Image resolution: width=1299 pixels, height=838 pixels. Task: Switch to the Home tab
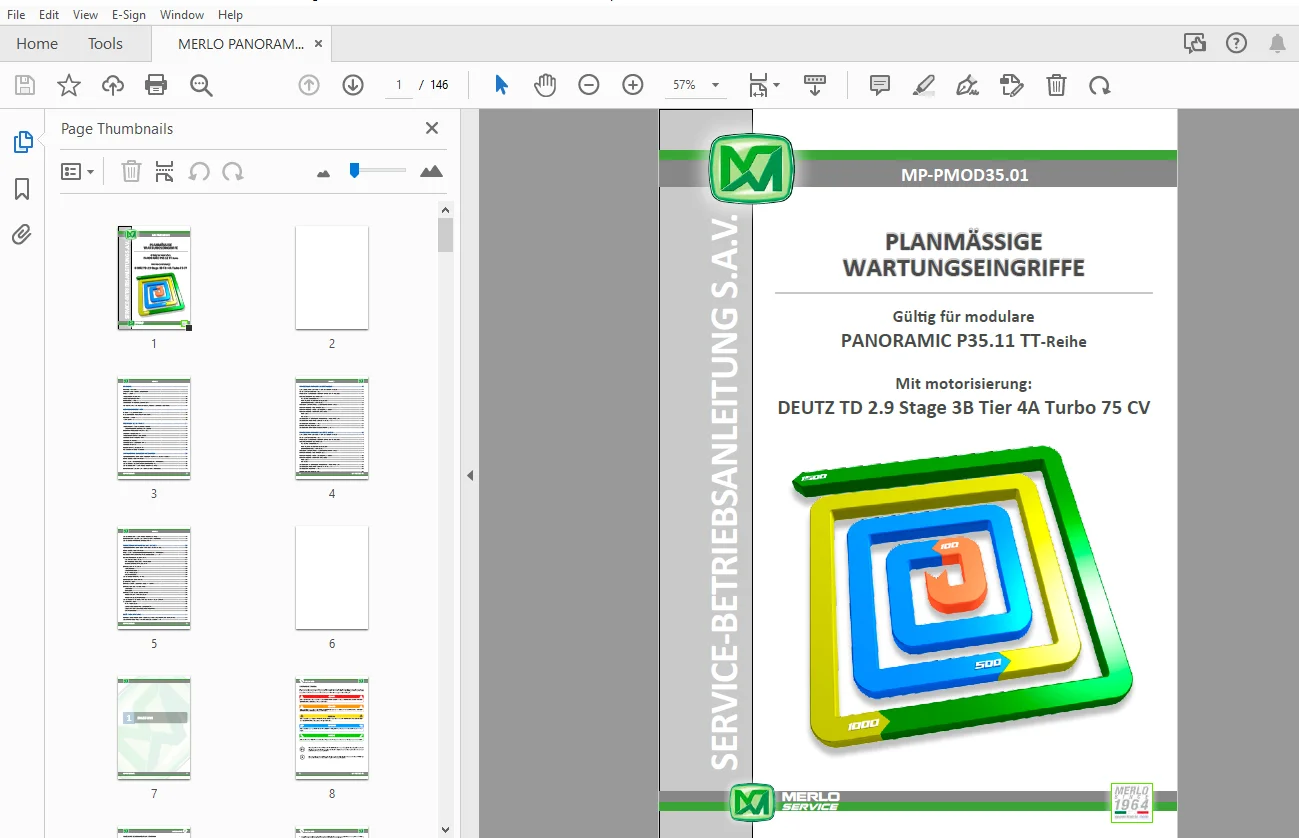(x=37, y=44)
